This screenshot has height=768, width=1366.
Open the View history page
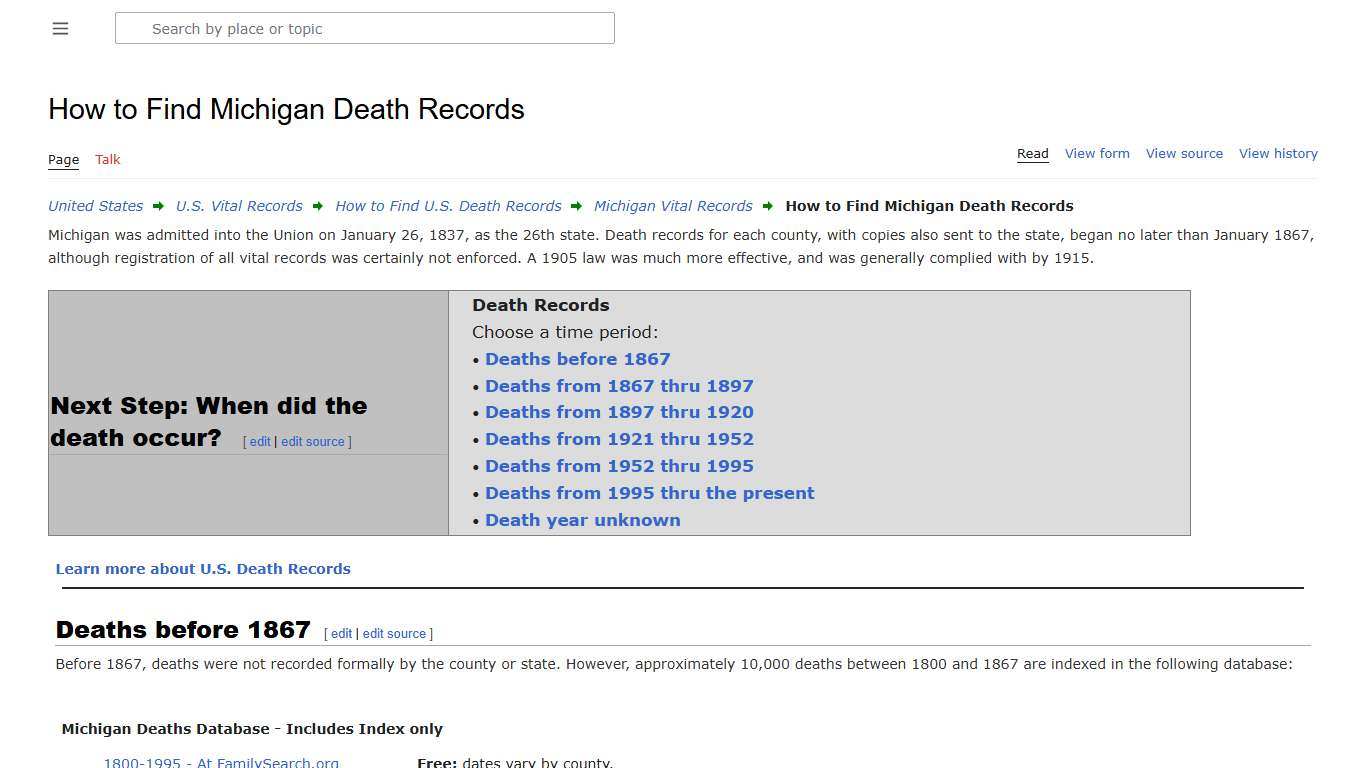[x=1278, y=153]
